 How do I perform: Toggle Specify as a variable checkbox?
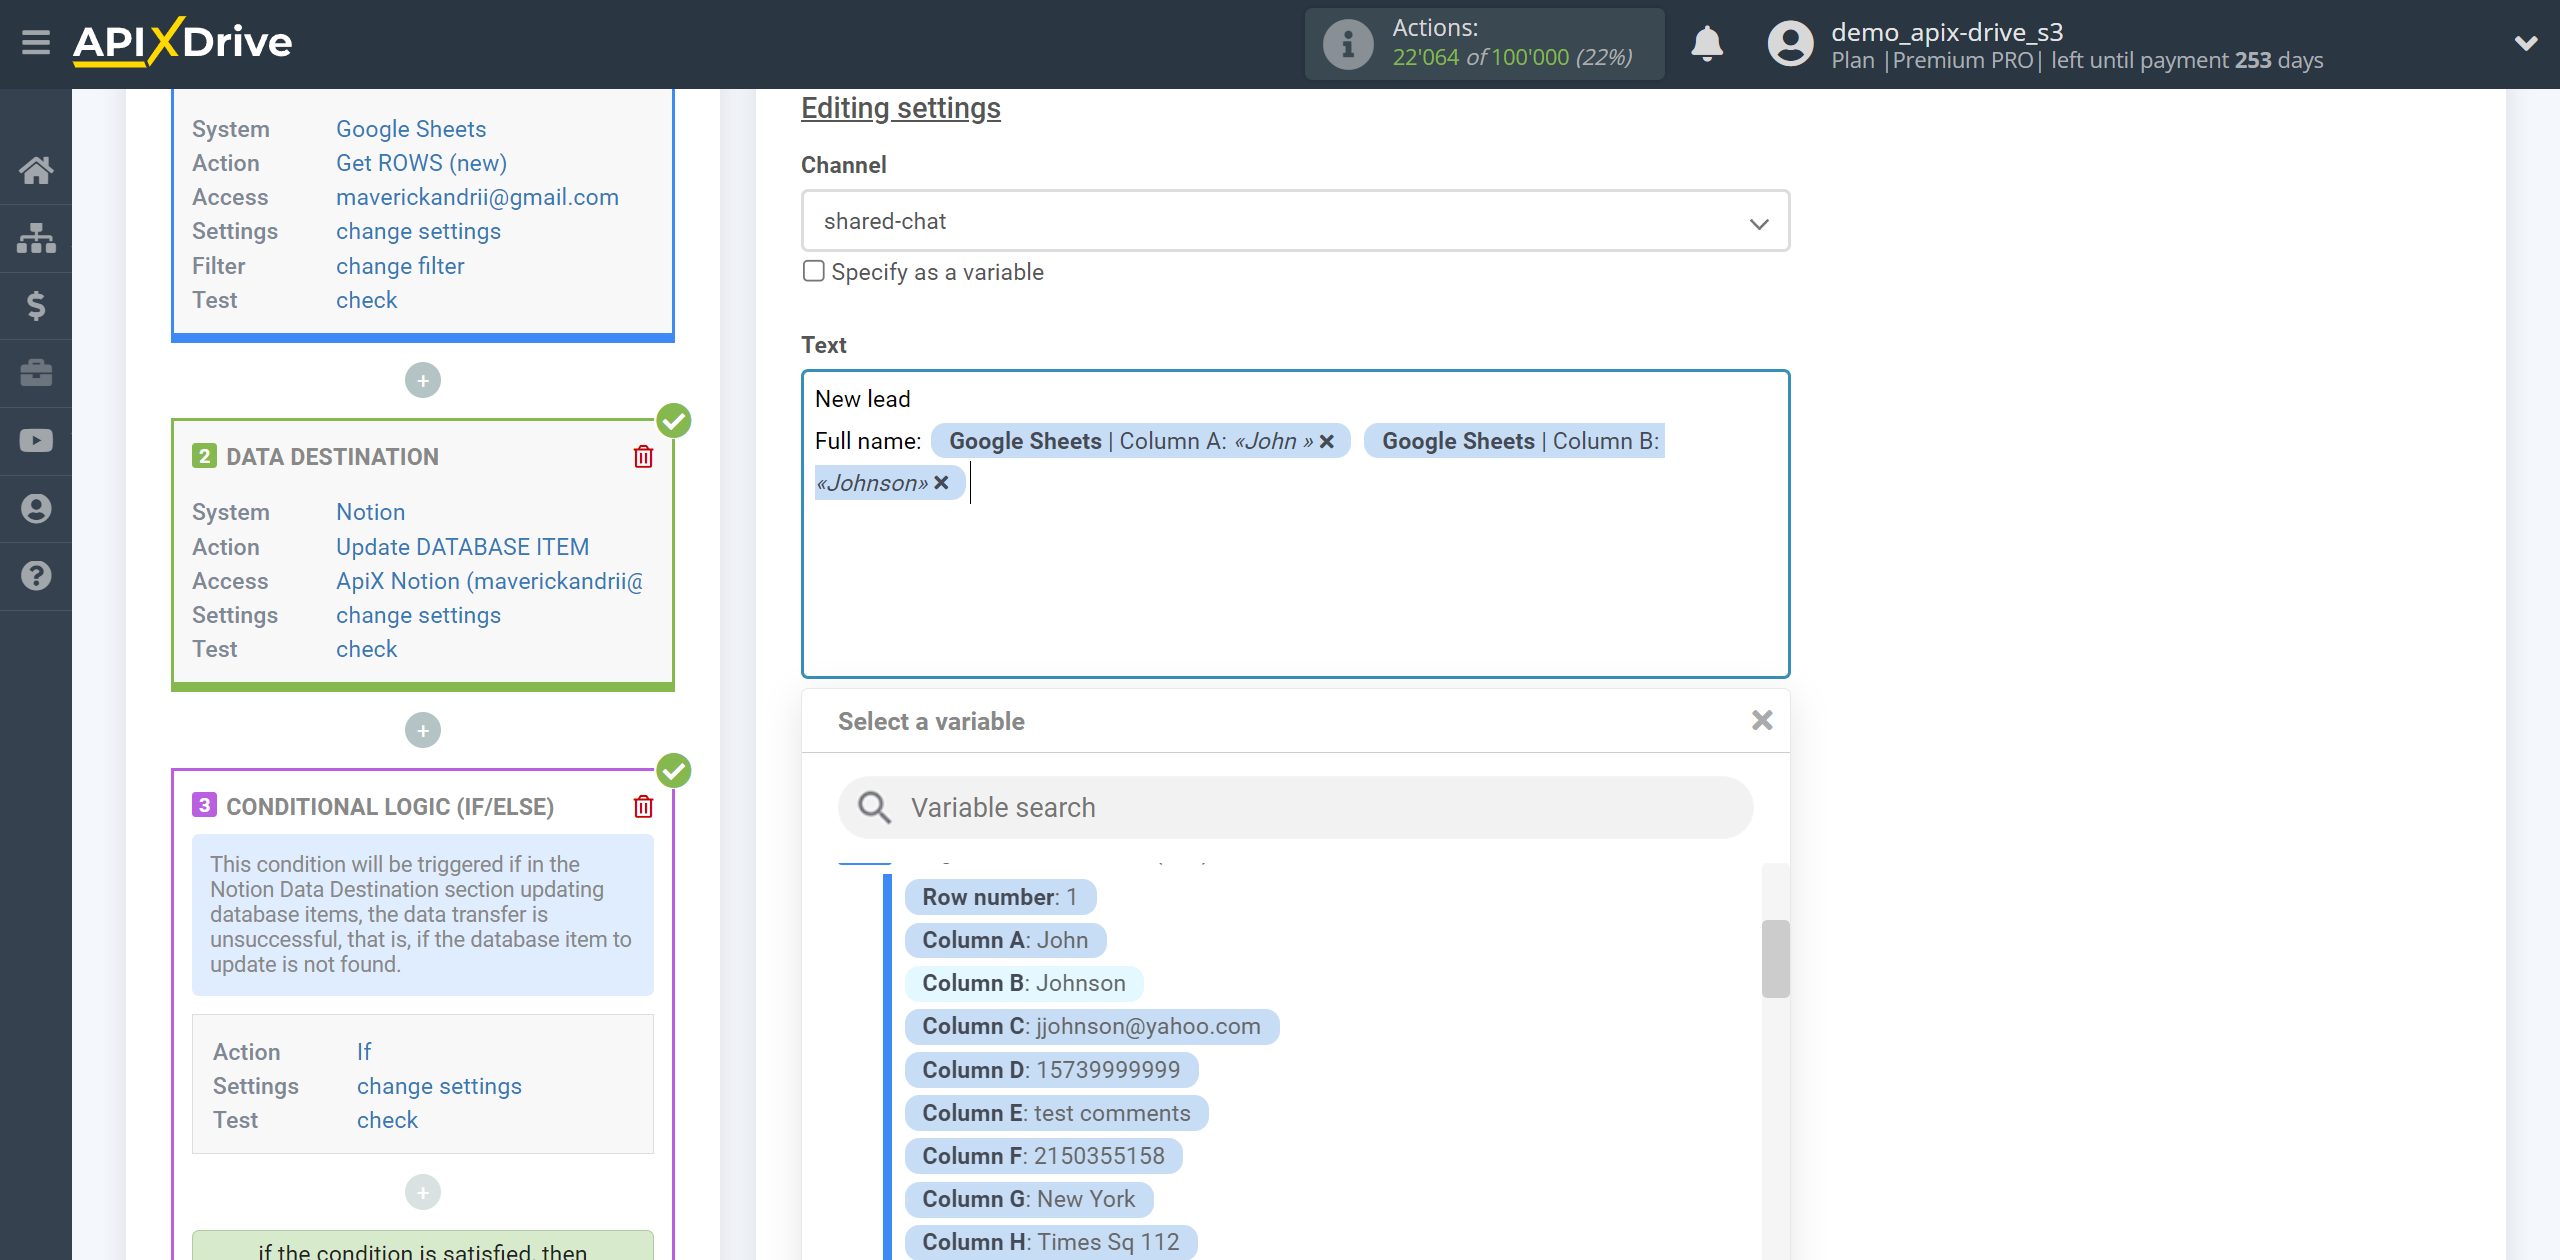coord(814,271)
